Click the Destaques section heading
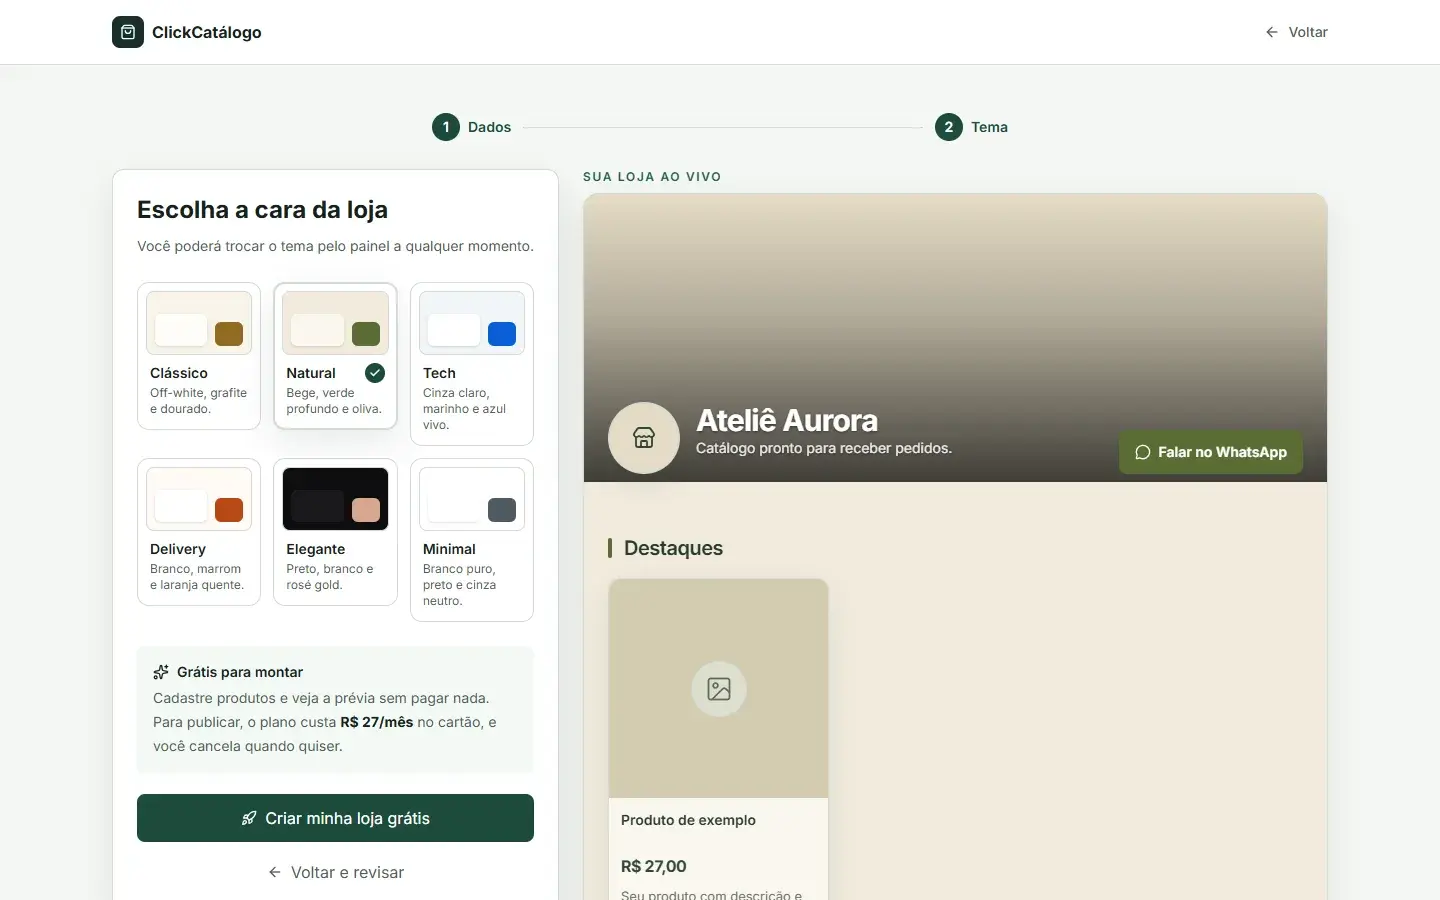Image resolution: width=1440 pixels, height=900 pixels. [x=673, y=548]
